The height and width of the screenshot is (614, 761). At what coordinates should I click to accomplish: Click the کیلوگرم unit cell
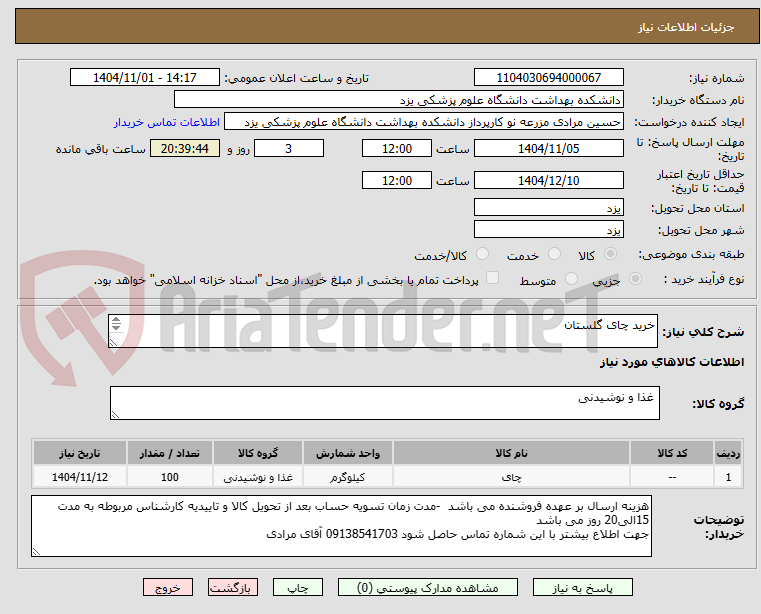point(347,477)
